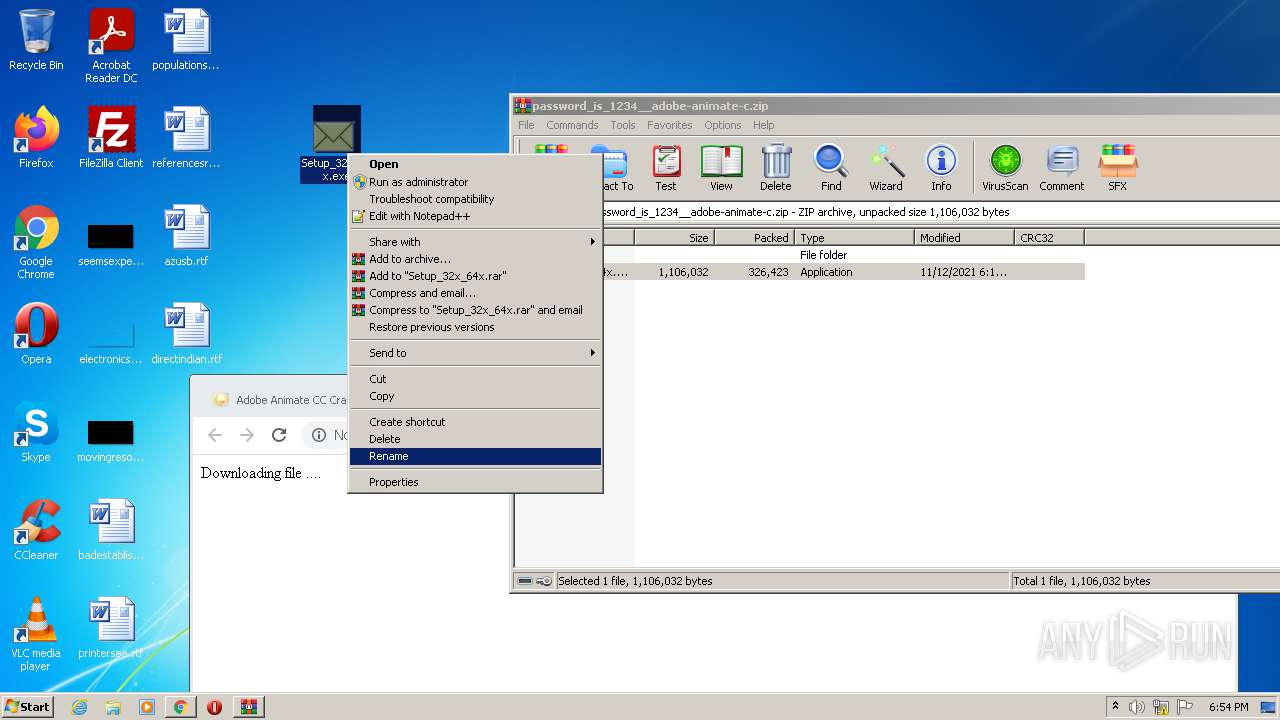Click Internet Explorer icon in taskbar
The height and width of the screenshot is (720, 1280).
tap(79, 707)
